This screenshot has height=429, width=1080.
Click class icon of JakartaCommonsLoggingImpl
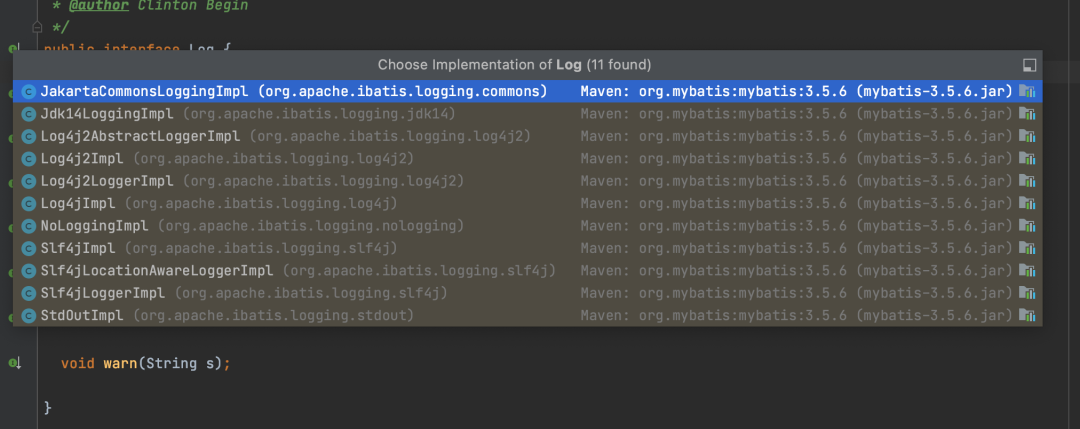click(28, 92)
